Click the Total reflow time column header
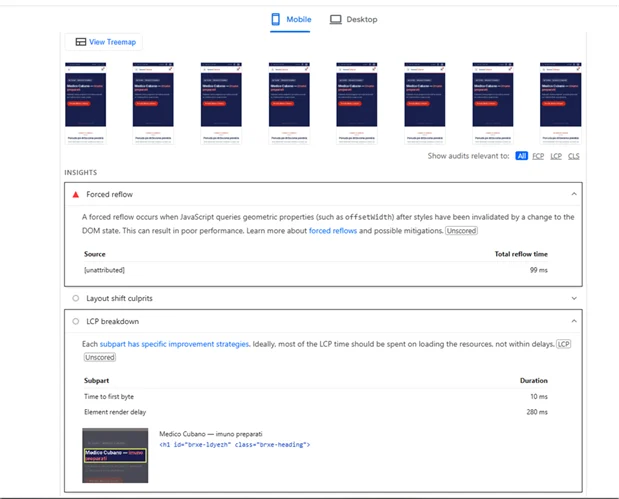619x499 pixels. [x=521, y=254]
